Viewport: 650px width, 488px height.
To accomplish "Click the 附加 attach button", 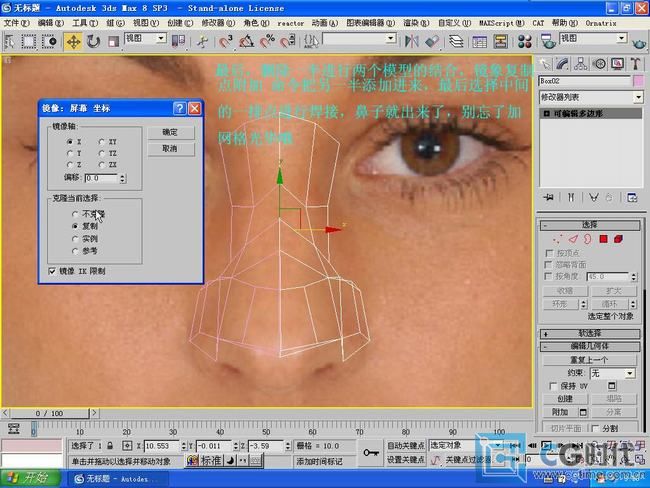I will coord(560,412).
